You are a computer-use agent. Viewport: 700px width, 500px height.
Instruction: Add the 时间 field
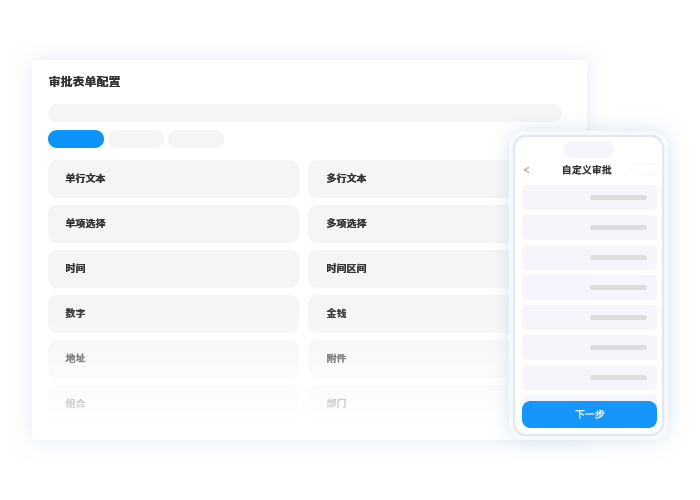click(x=173, y=269)
